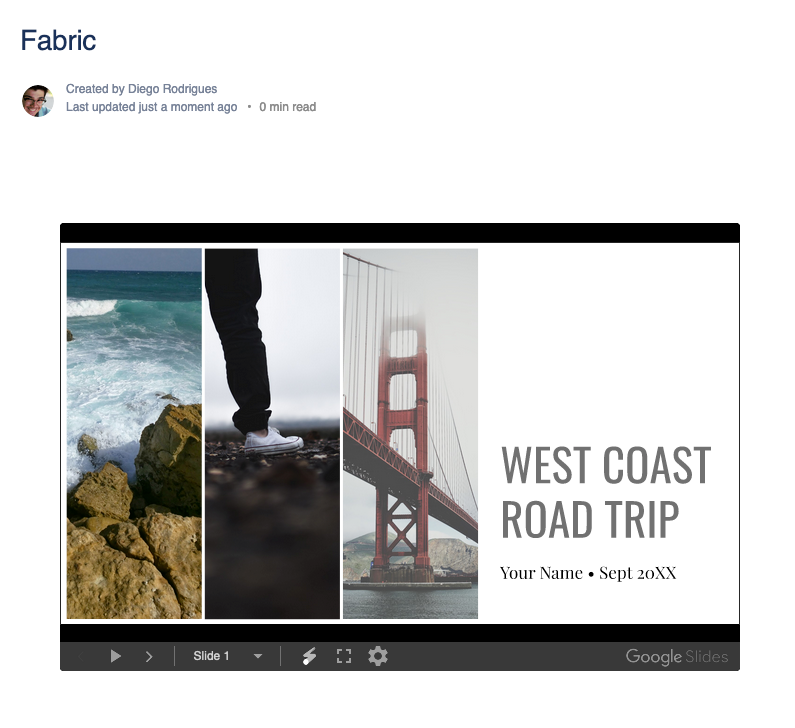This screenshot has width=795, height=728.
Task: Click the author avatar picture
Action: click(38, 100)
